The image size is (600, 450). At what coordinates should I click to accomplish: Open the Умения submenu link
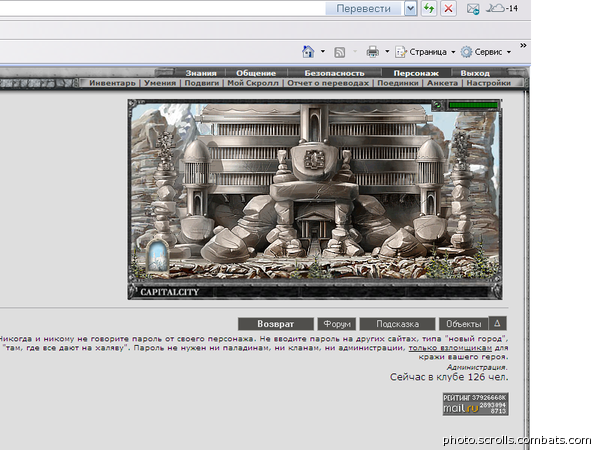[160, 83]
